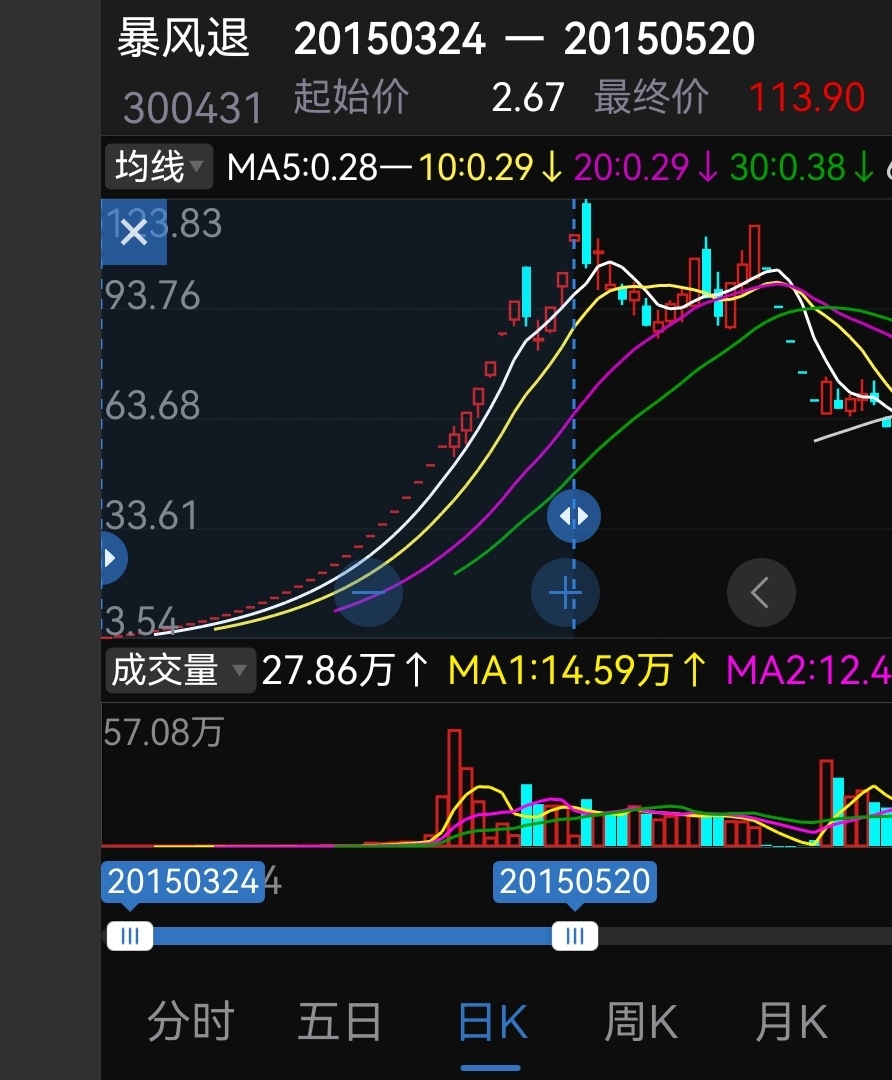Tap the stock code 300431
Screen dimensions: 892x1080
(194, 108)
